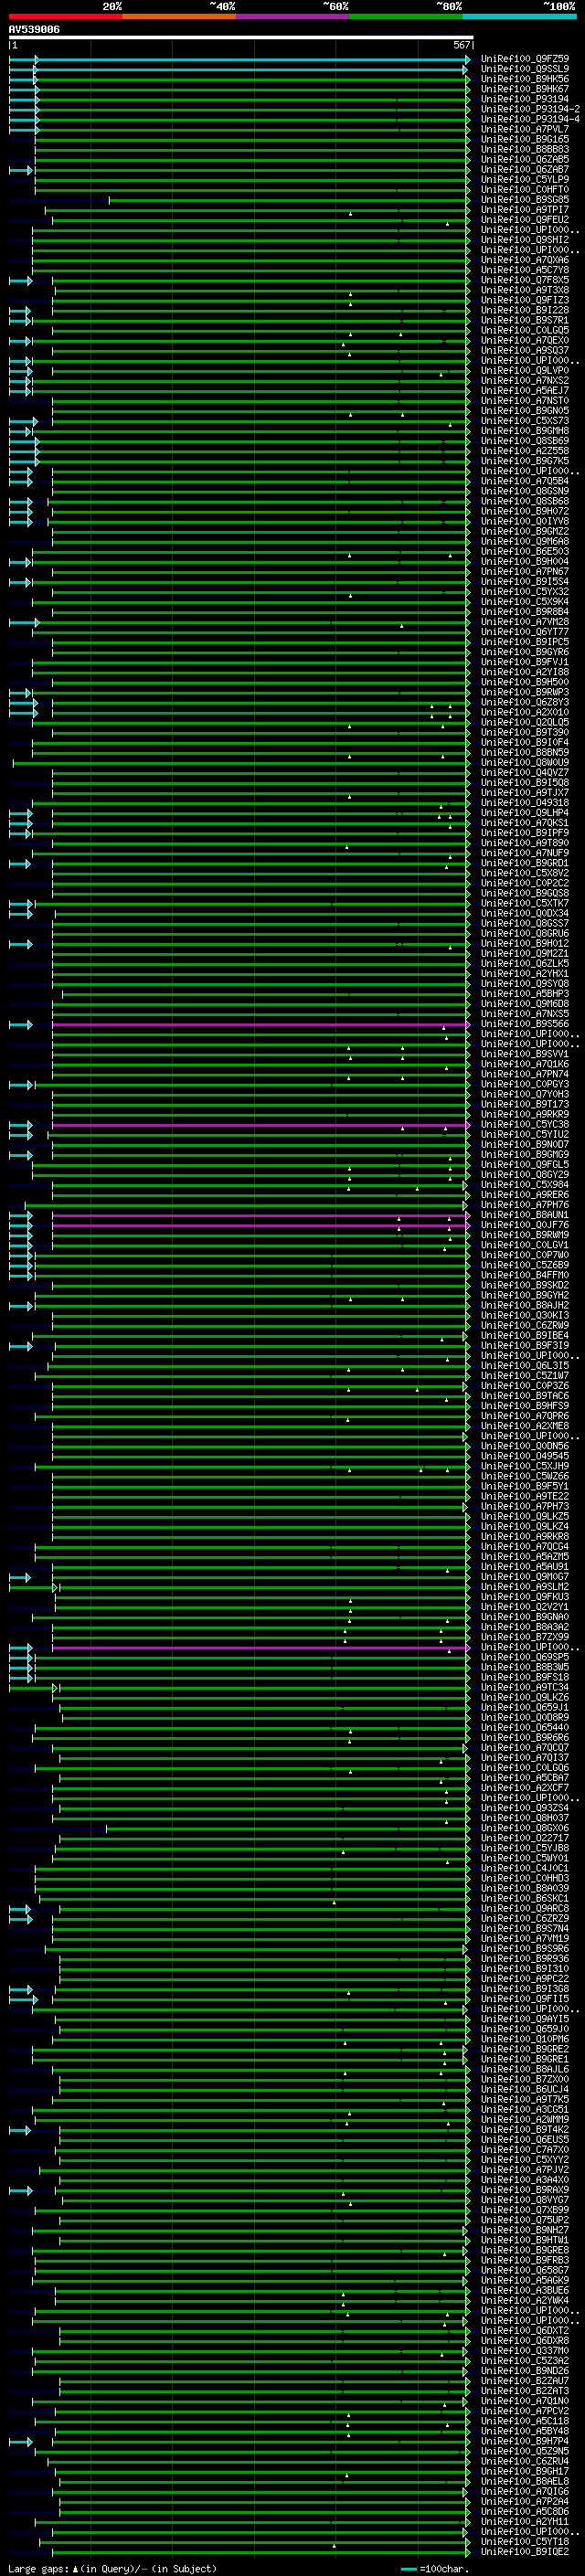This screenshot has height=2576, width=585.
Task: Select label UniRef100_C5YT18
Action: click(x=525, y=2542)
